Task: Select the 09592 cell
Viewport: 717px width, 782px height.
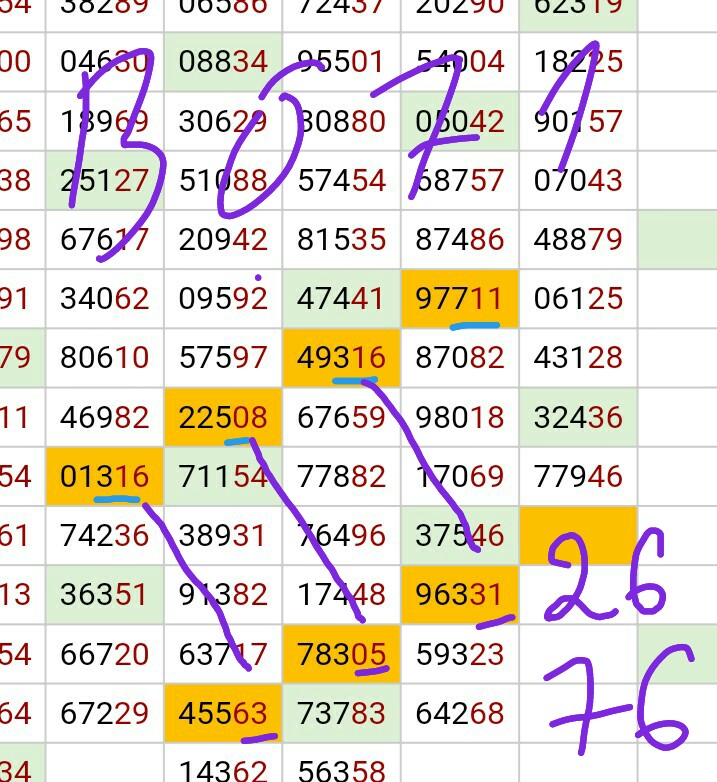Action: (x=223, y=299)
